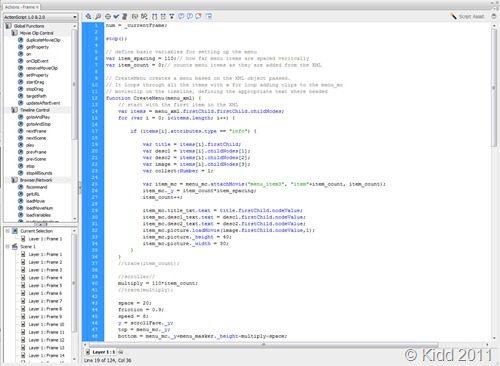Click Show code hint icon
The height and width of the screenshot is (366, 500).
135,16
